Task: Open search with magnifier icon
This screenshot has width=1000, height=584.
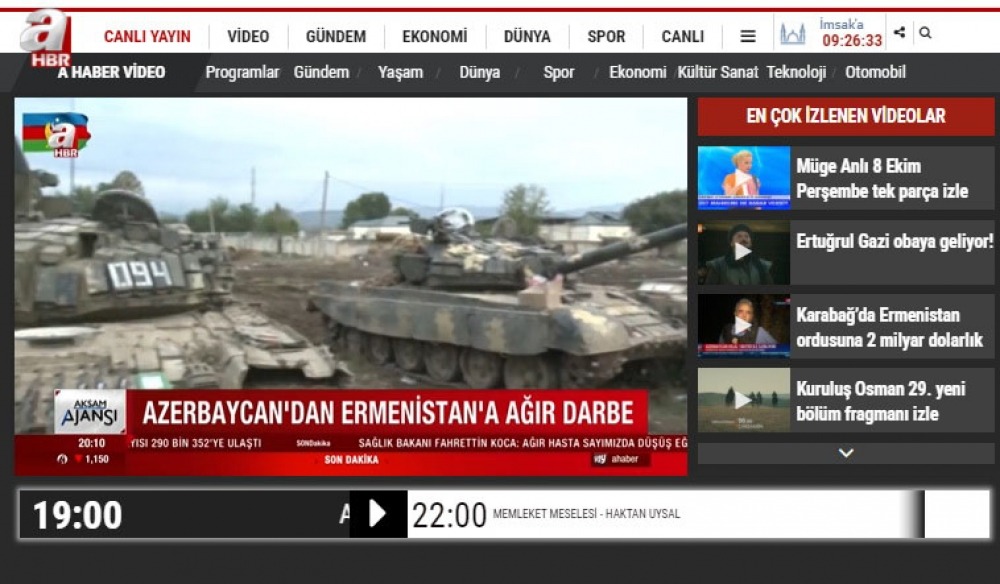Action: tap(925, 33)
